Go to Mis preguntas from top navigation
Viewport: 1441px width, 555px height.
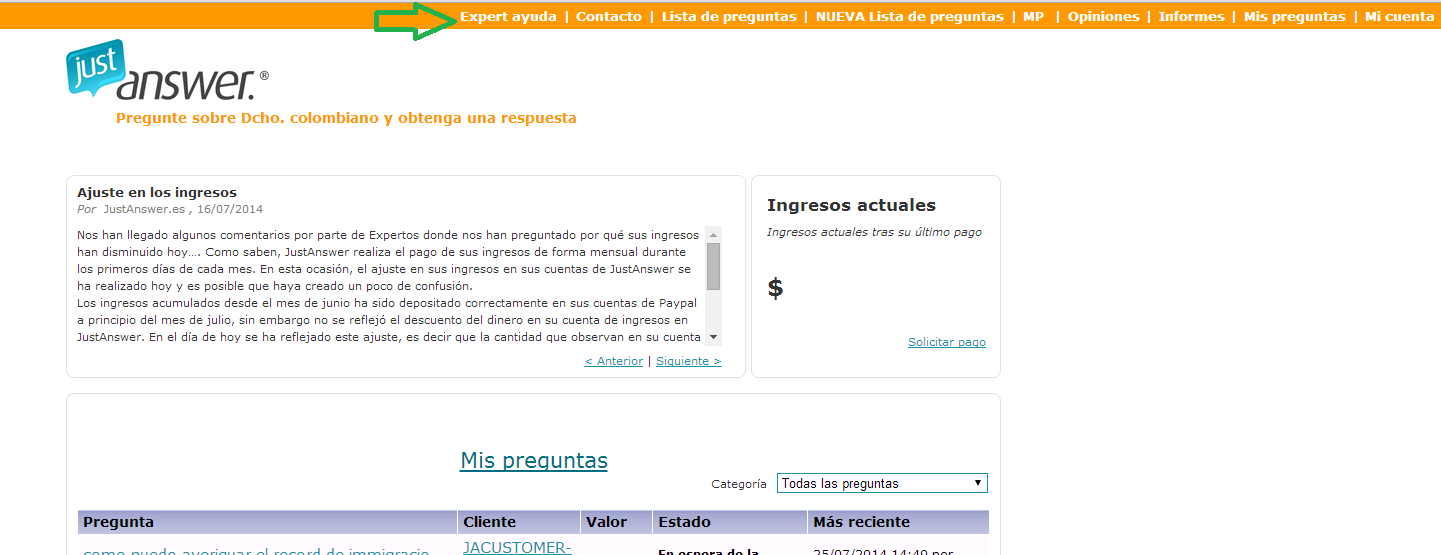(x=1294, y=17)
